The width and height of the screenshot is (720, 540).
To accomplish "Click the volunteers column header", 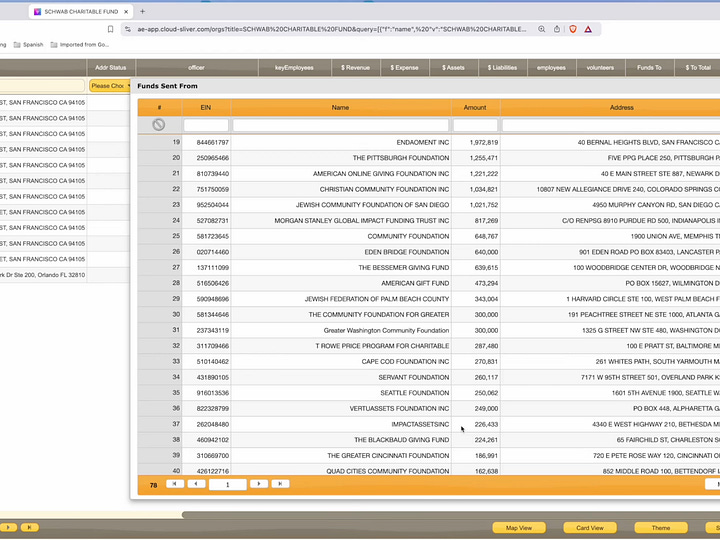I will tap(600, 68).
